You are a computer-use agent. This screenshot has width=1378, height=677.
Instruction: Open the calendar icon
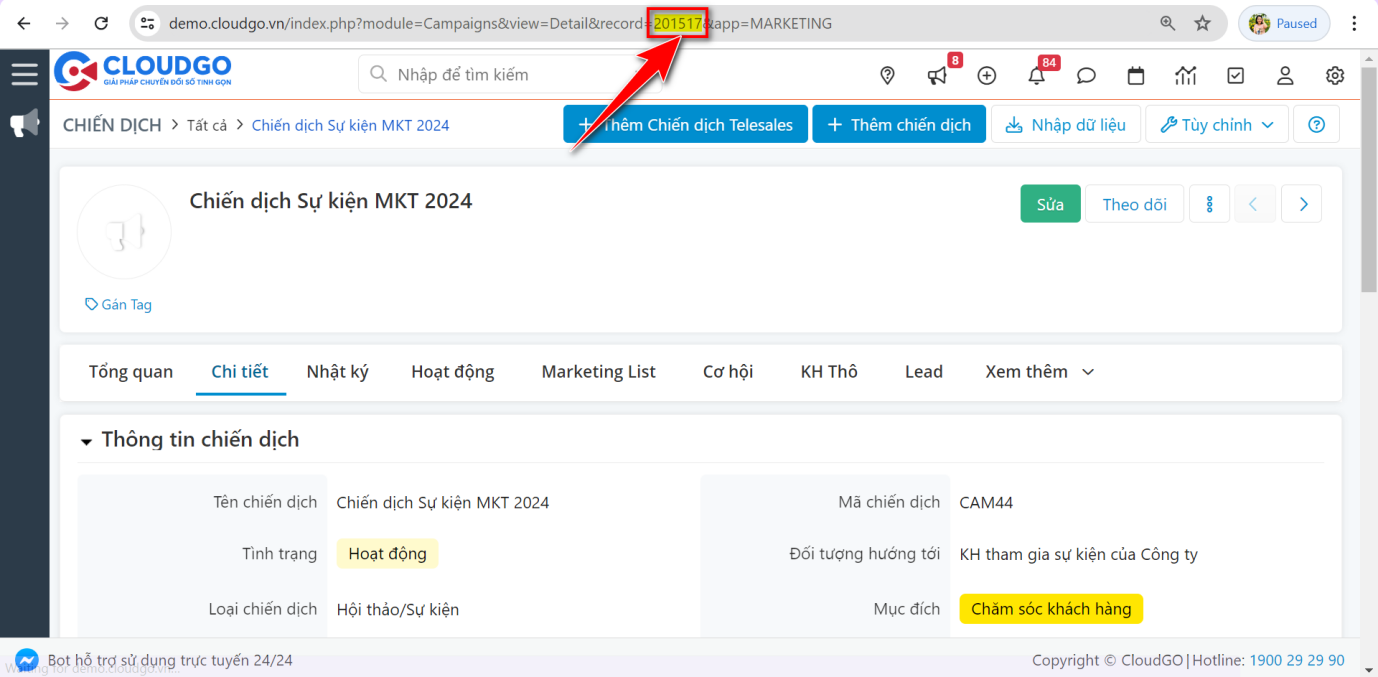point(1136,75)
